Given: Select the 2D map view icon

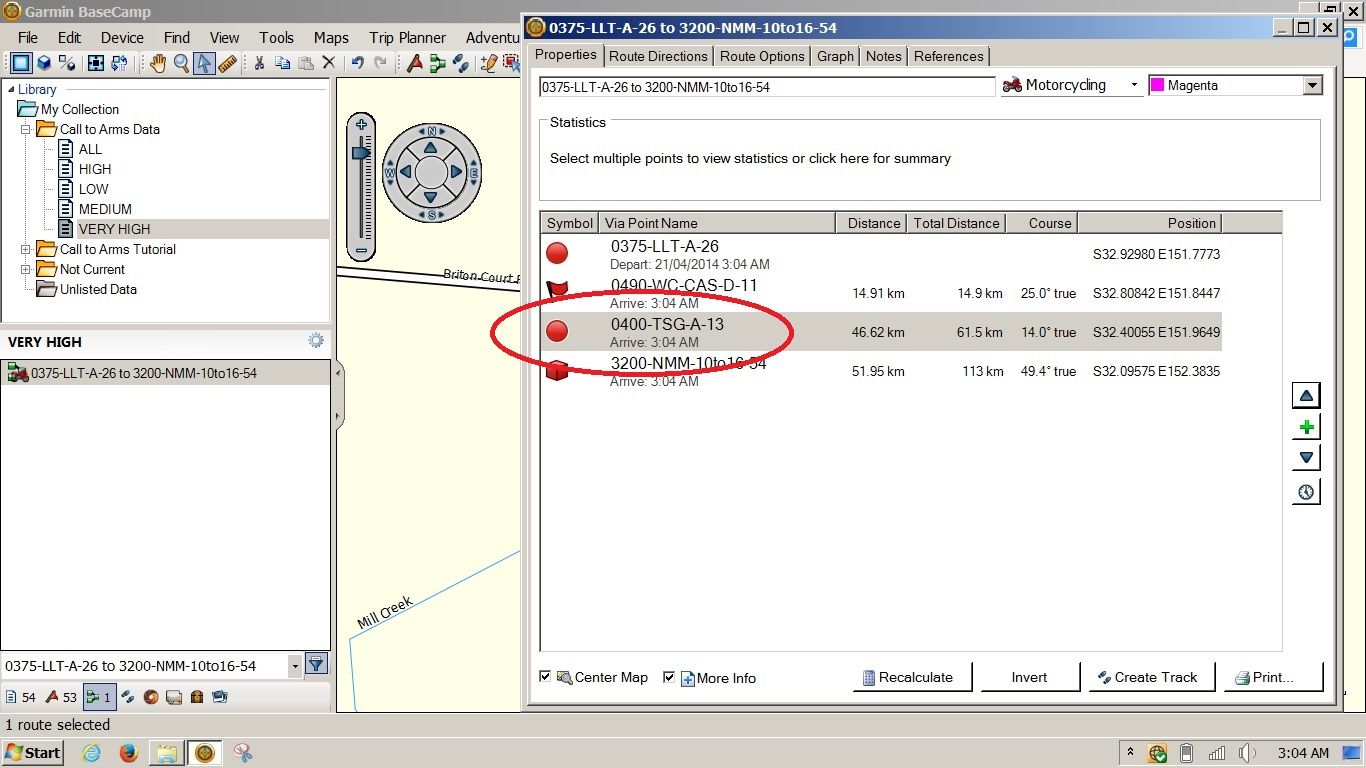Looking at the screenshot, I should click(x=21, y=63).
